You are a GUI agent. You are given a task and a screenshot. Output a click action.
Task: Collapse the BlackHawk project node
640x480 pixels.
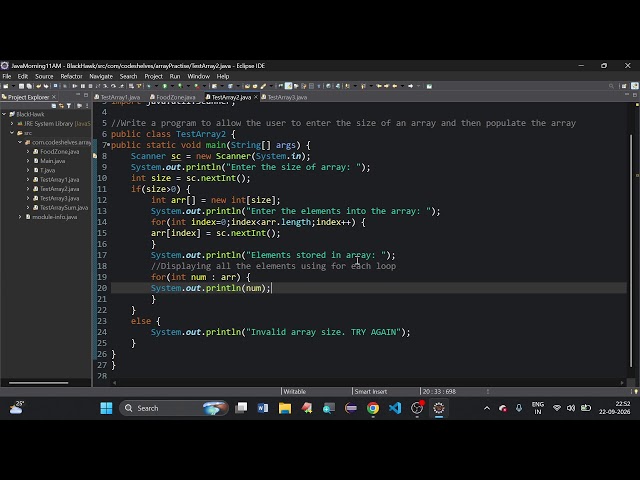pyautogui.click(x=4, y=114)
